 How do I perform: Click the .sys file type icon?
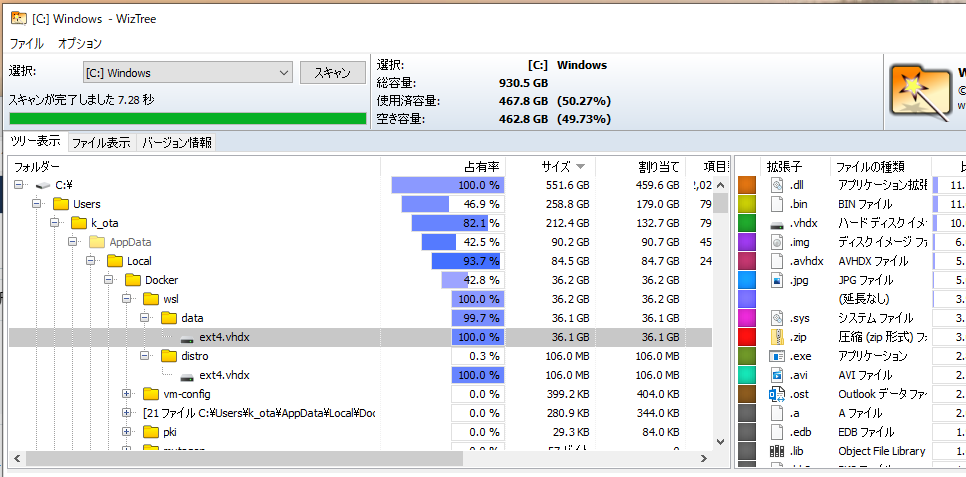776,318
